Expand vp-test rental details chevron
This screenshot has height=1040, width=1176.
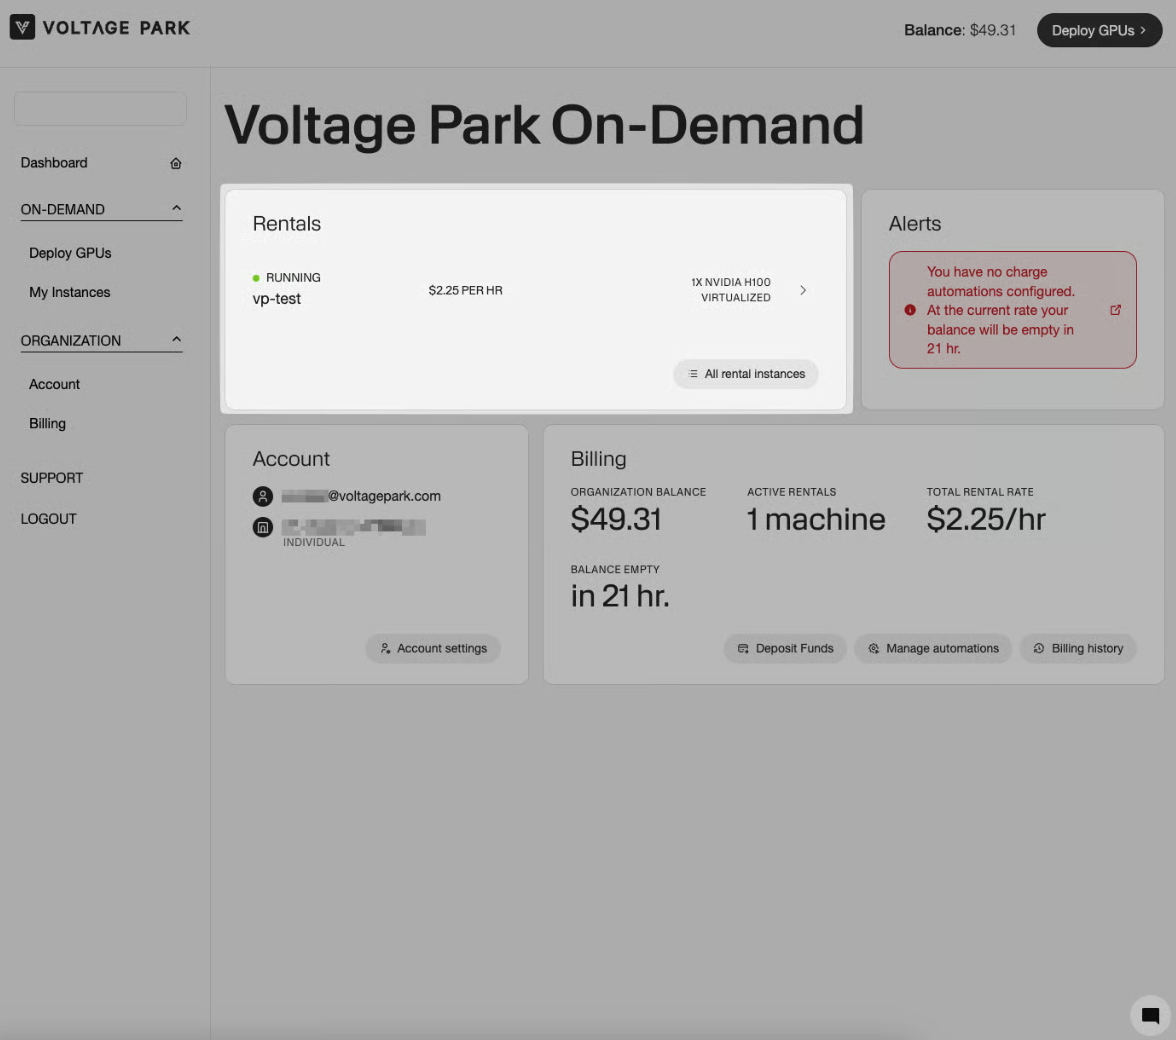[x=803, y=290]
